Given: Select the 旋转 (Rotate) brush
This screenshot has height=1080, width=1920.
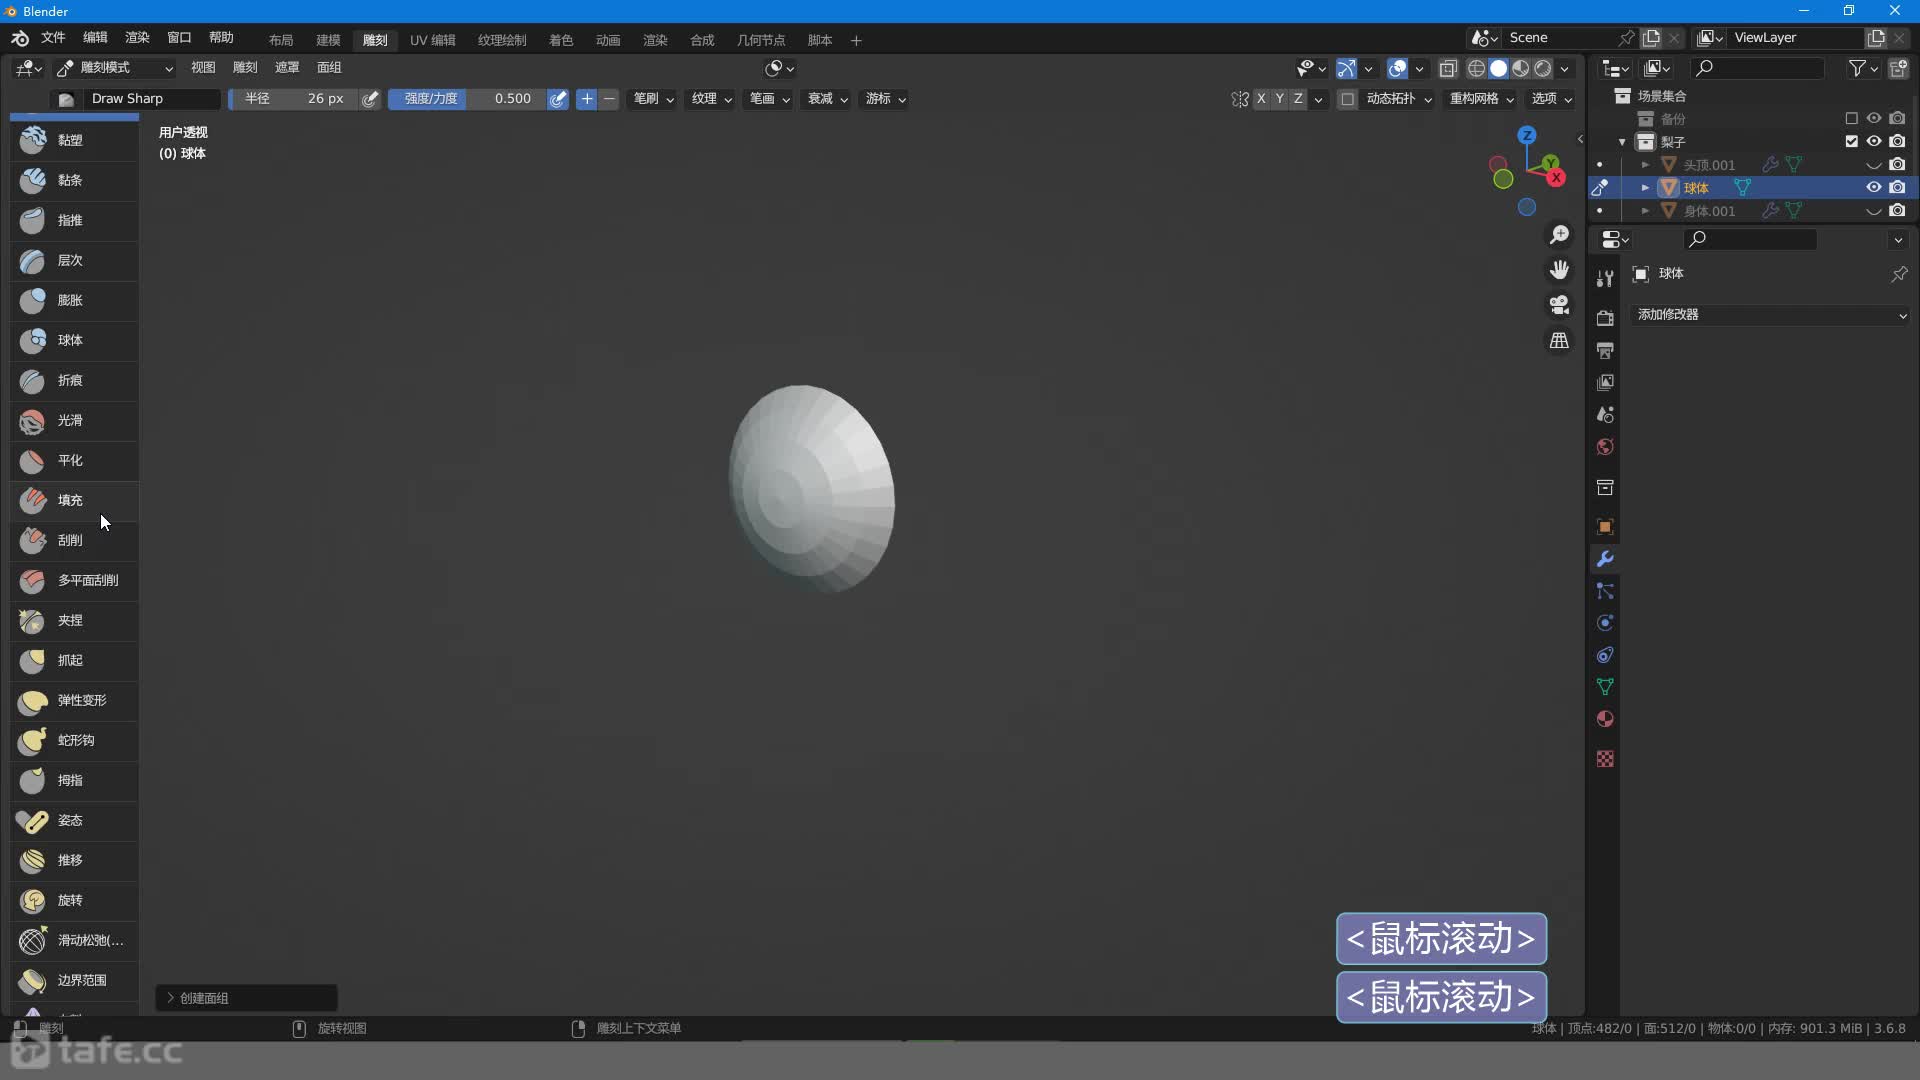Looking at the screenshot, I should 74,900.
